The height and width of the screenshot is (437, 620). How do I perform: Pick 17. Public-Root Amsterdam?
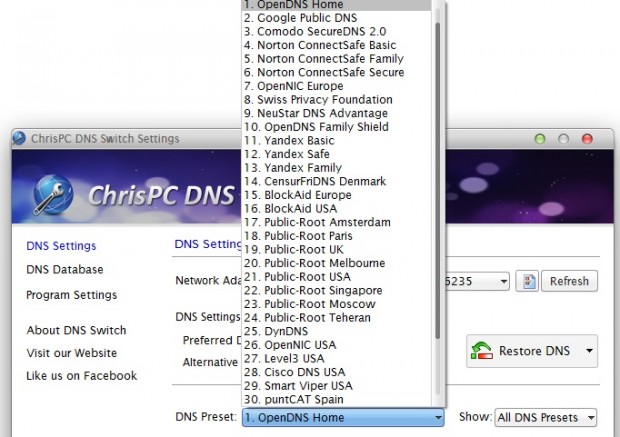336,223
